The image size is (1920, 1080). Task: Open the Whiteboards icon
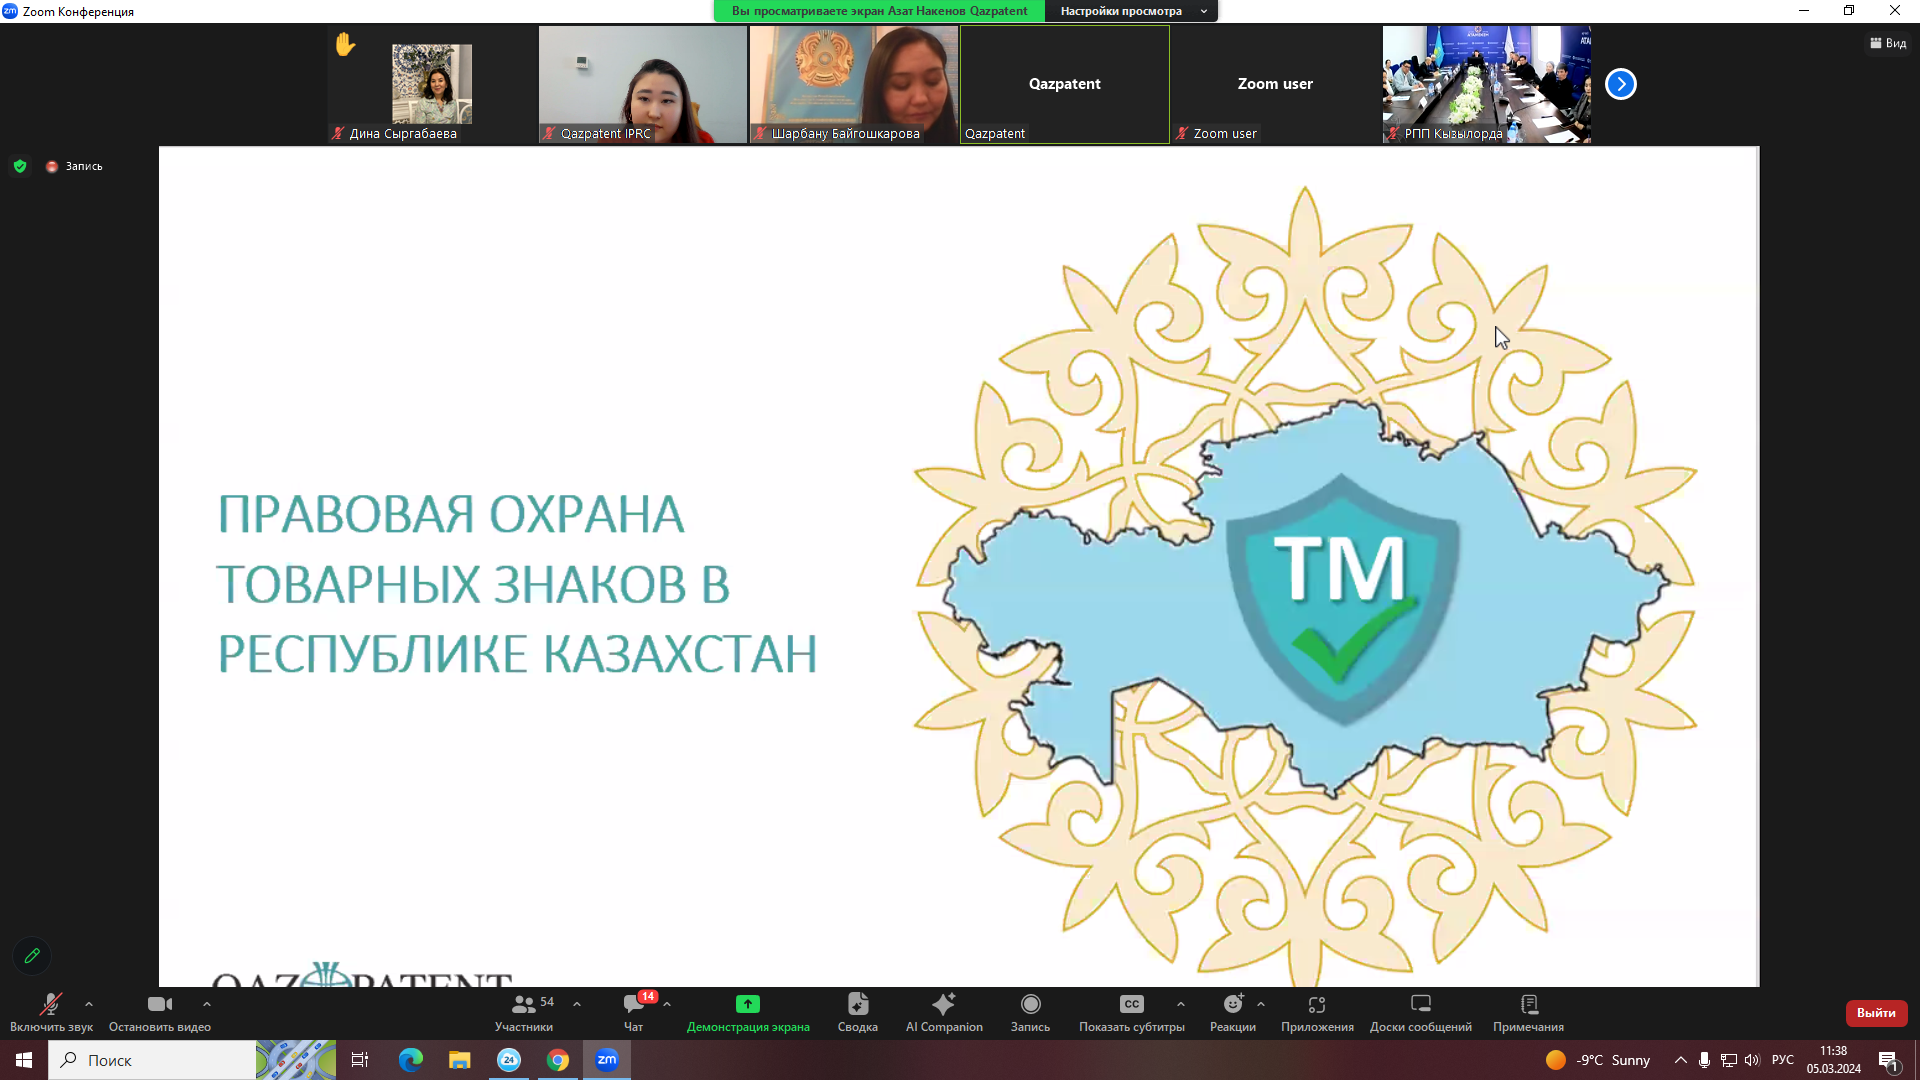pyautogui.click(x=1420, y=1011)
